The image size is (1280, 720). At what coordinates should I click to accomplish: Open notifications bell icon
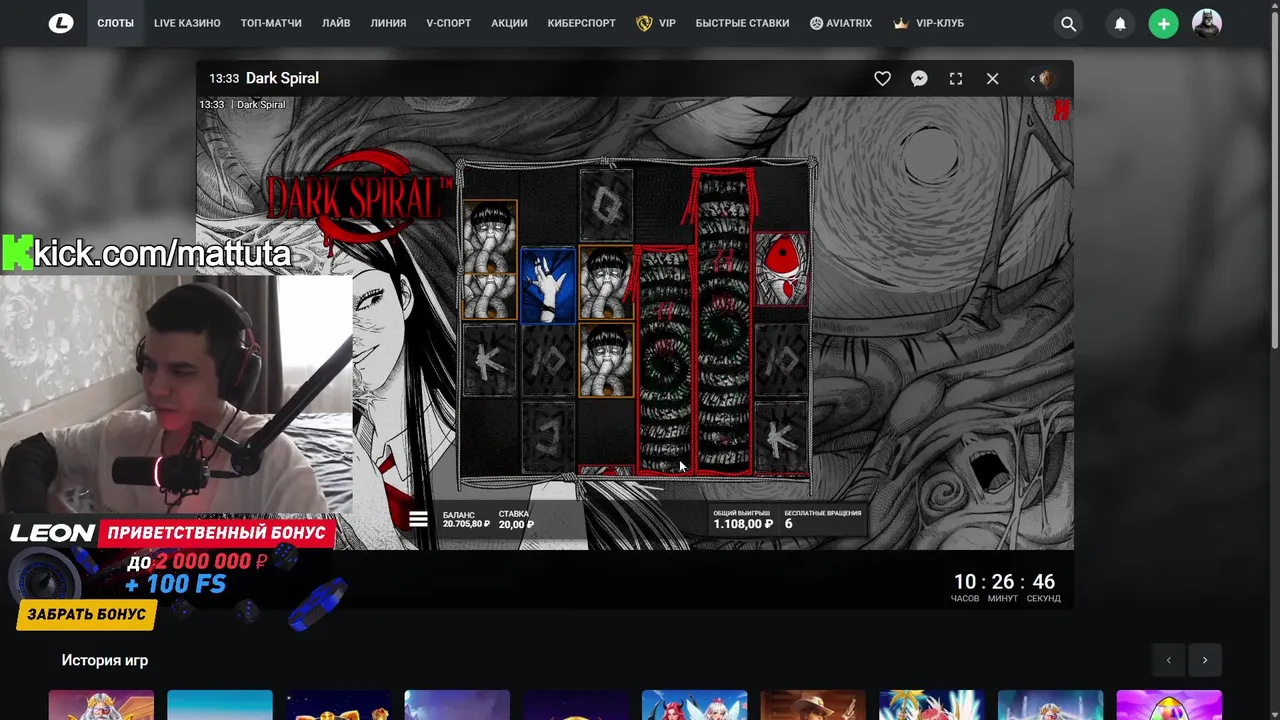pos(1120,24)
